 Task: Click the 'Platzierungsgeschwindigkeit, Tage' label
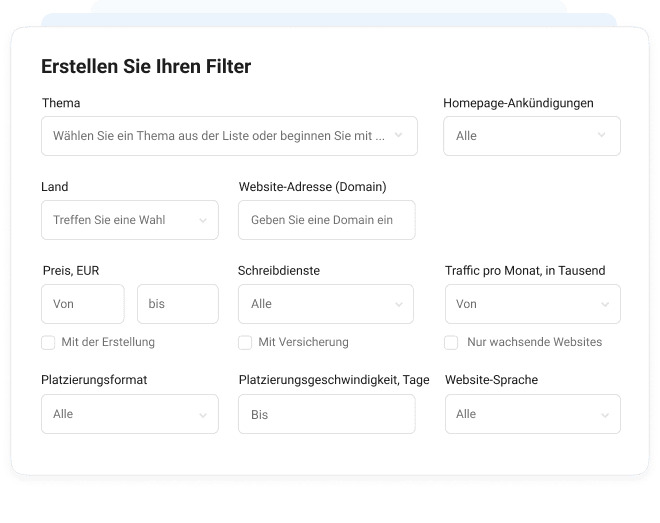coord(334,380)
